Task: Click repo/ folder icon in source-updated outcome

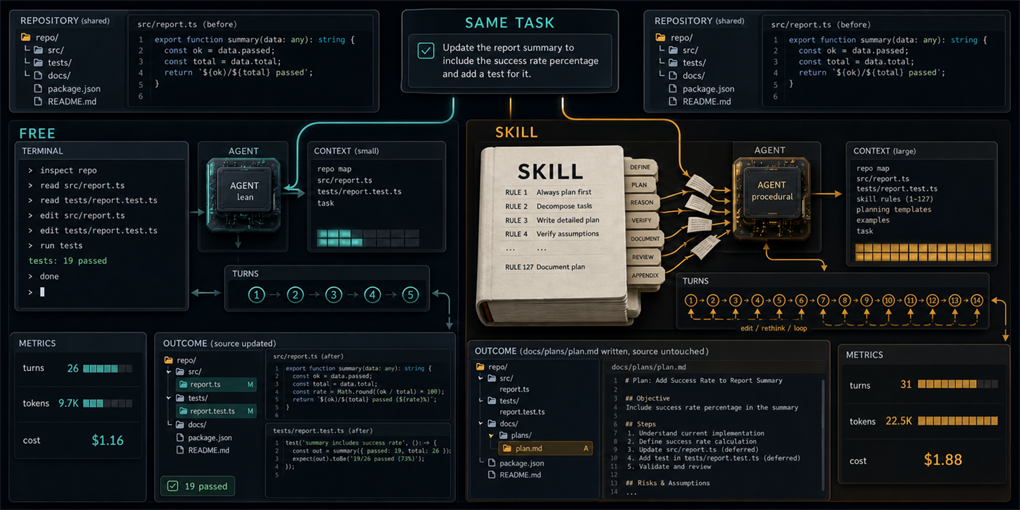Action: tap(168, 360)
